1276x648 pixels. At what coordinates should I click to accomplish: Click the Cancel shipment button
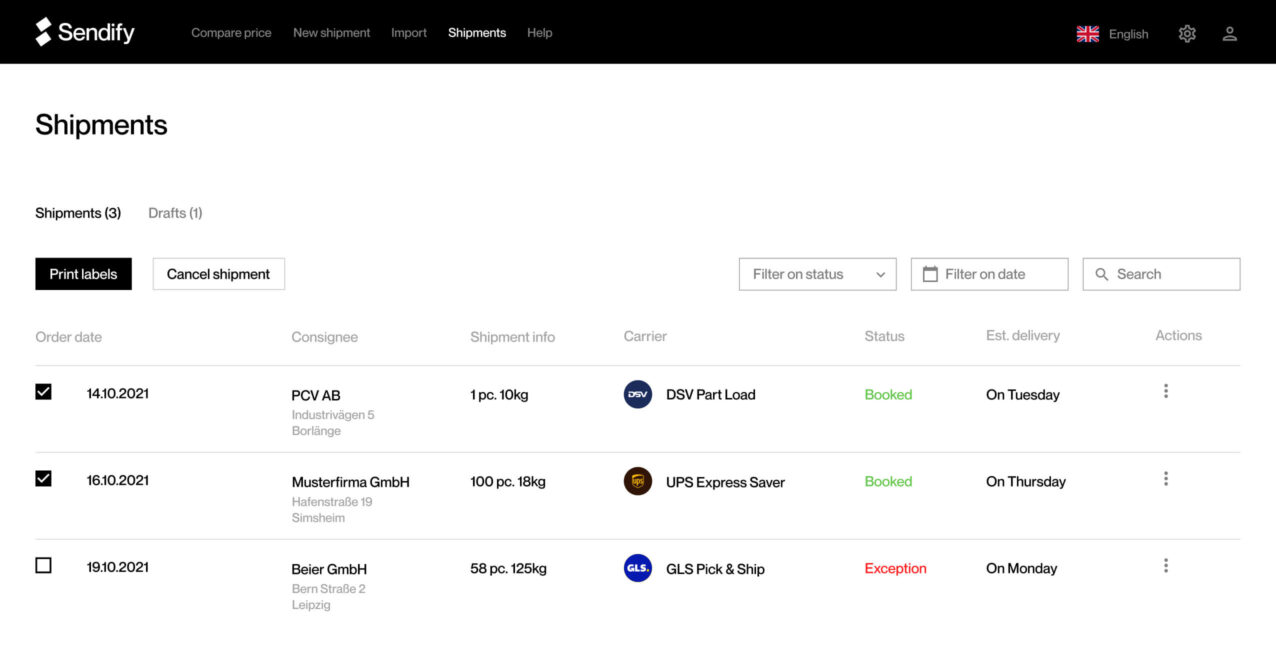[218, 274]
